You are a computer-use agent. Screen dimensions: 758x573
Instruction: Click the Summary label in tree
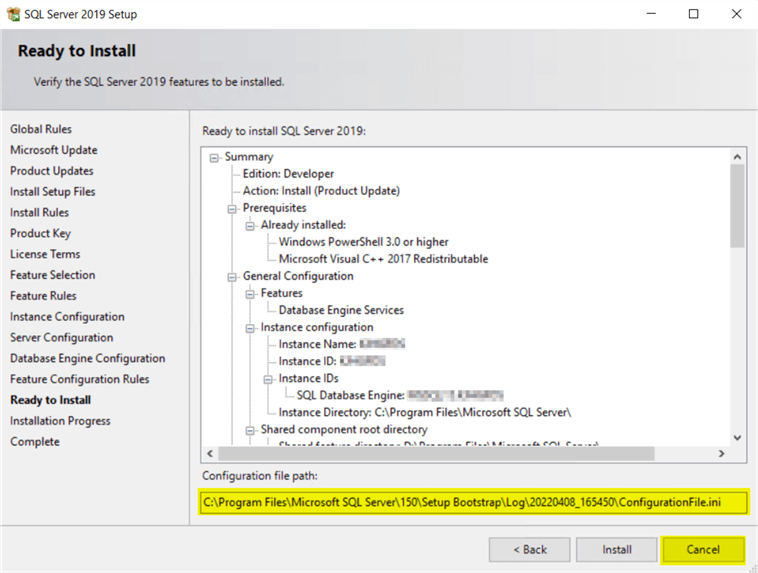(249, 157)
